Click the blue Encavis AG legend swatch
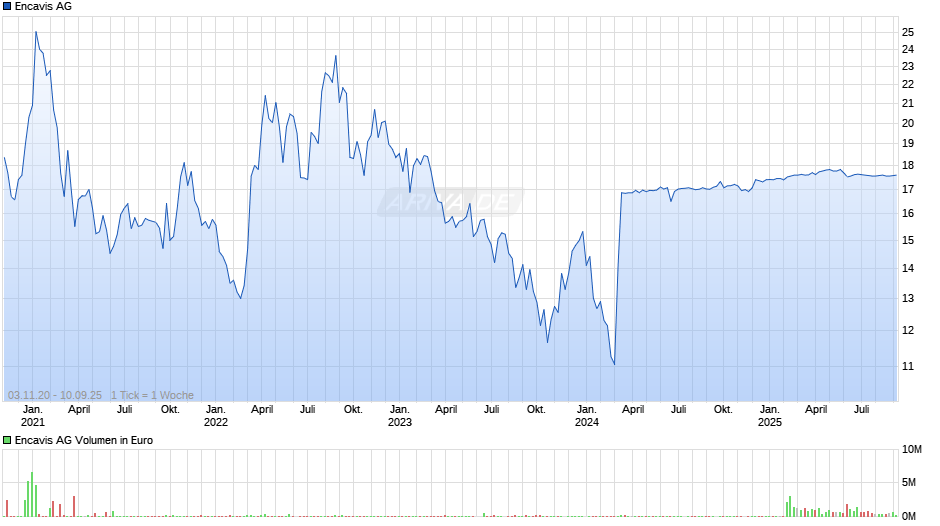This screenshot has width=940, height=526. (x=7, y=7)
